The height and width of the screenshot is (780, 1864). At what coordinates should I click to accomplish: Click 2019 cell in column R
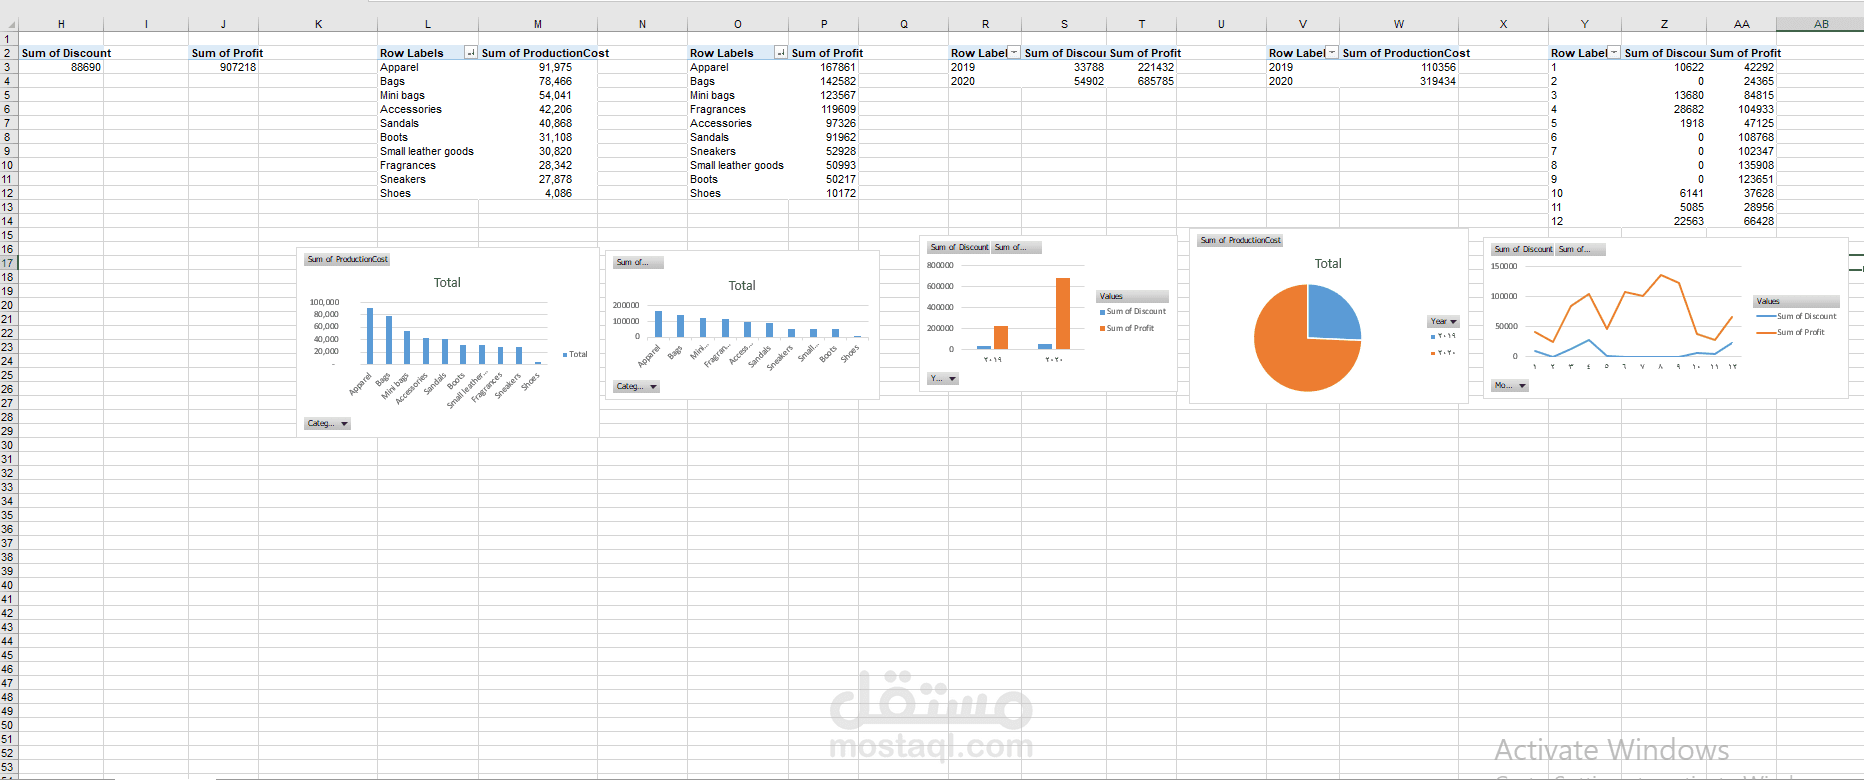tap(985, 67)
